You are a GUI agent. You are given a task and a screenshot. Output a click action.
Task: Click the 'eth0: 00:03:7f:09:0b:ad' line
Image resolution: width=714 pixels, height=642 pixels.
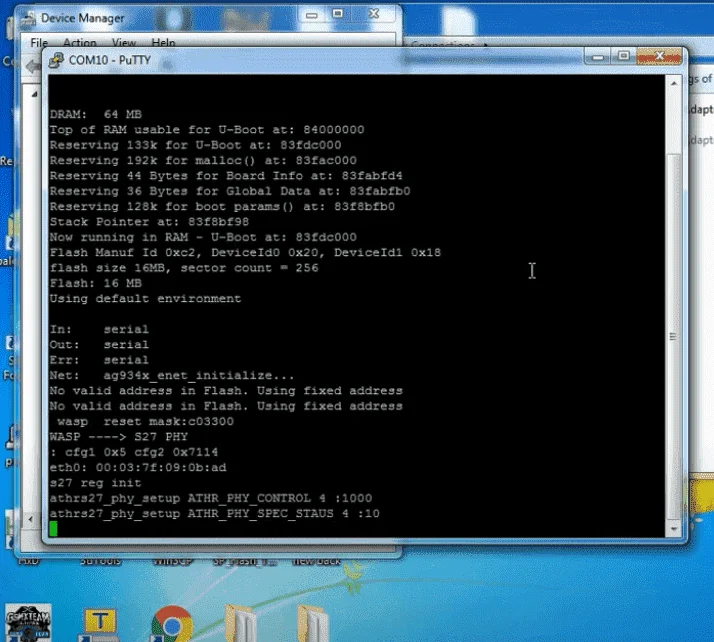(x=138, y=468)
